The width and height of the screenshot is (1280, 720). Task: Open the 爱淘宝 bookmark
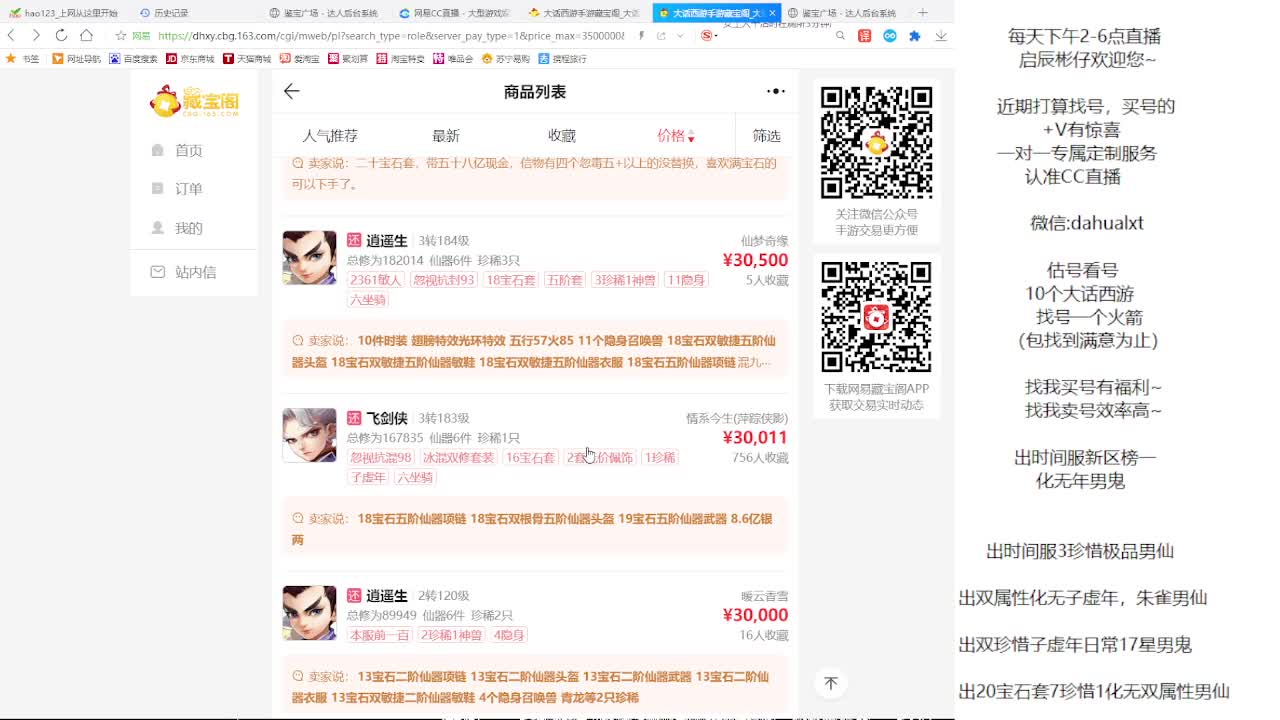[300, 59]
